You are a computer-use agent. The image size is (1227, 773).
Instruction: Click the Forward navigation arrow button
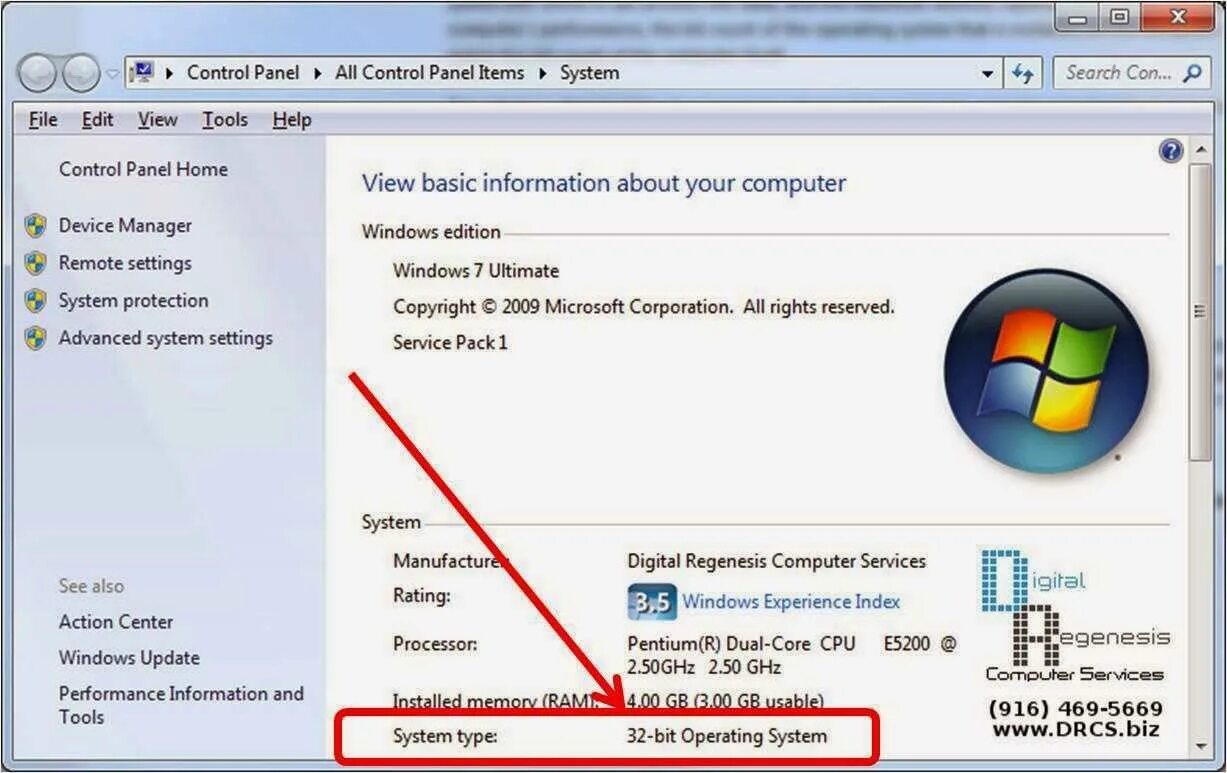(x=81, y=72)
